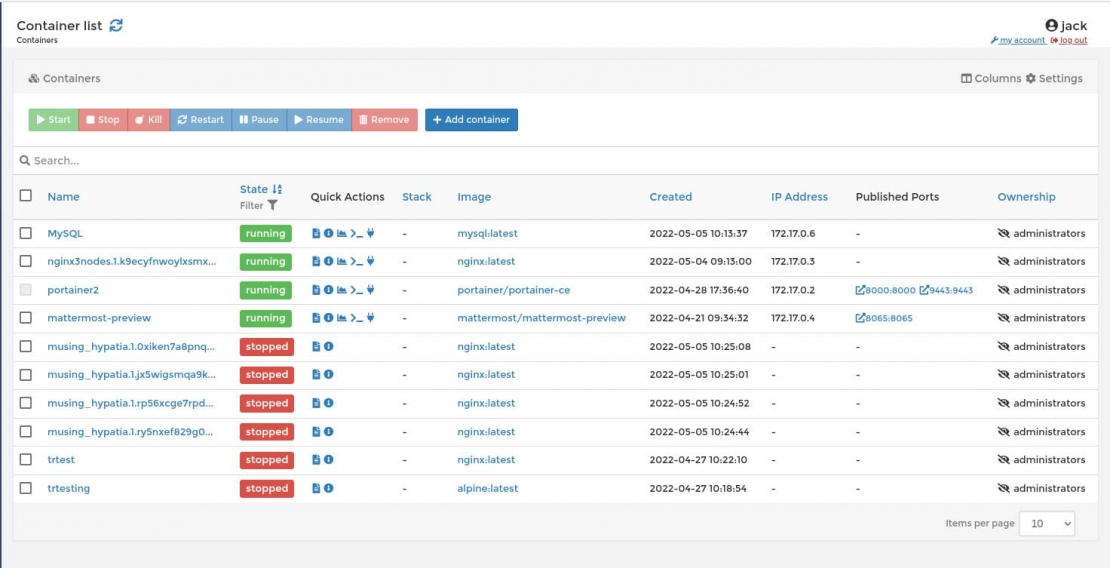
Task: Open the State filter funnel
Action: pyautogui.click(x=272, y=205)
